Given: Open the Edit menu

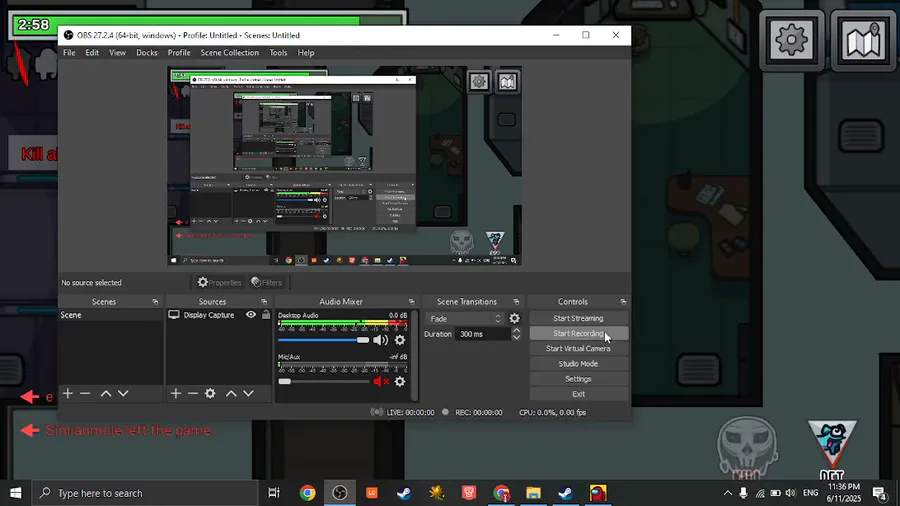Looking at the screenshot, I should pos(92,53).
